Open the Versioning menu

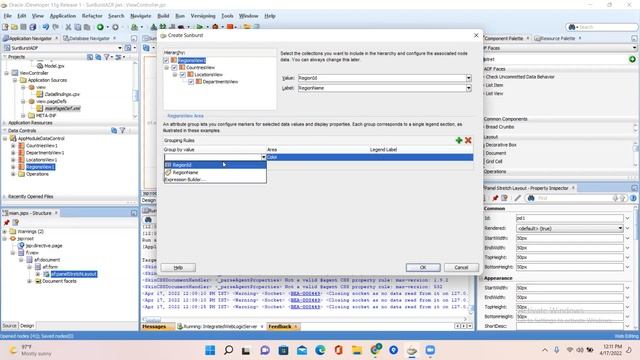click(203, 16)
